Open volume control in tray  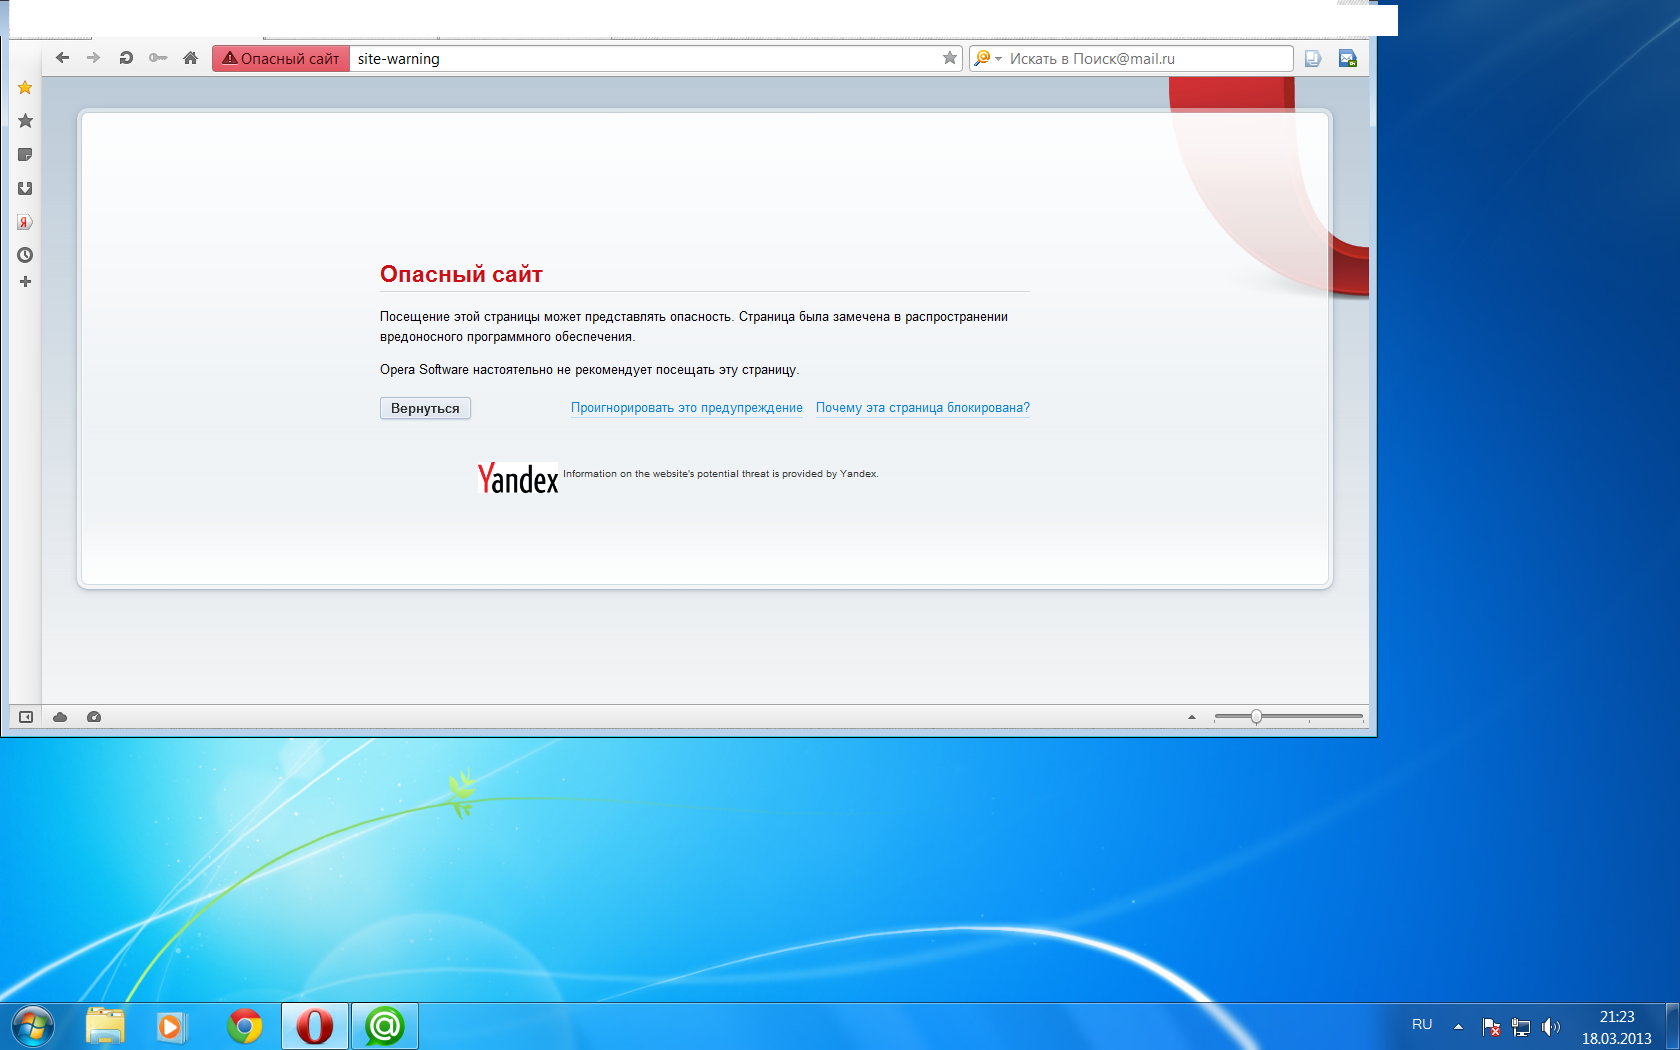click(1551, 1027)
